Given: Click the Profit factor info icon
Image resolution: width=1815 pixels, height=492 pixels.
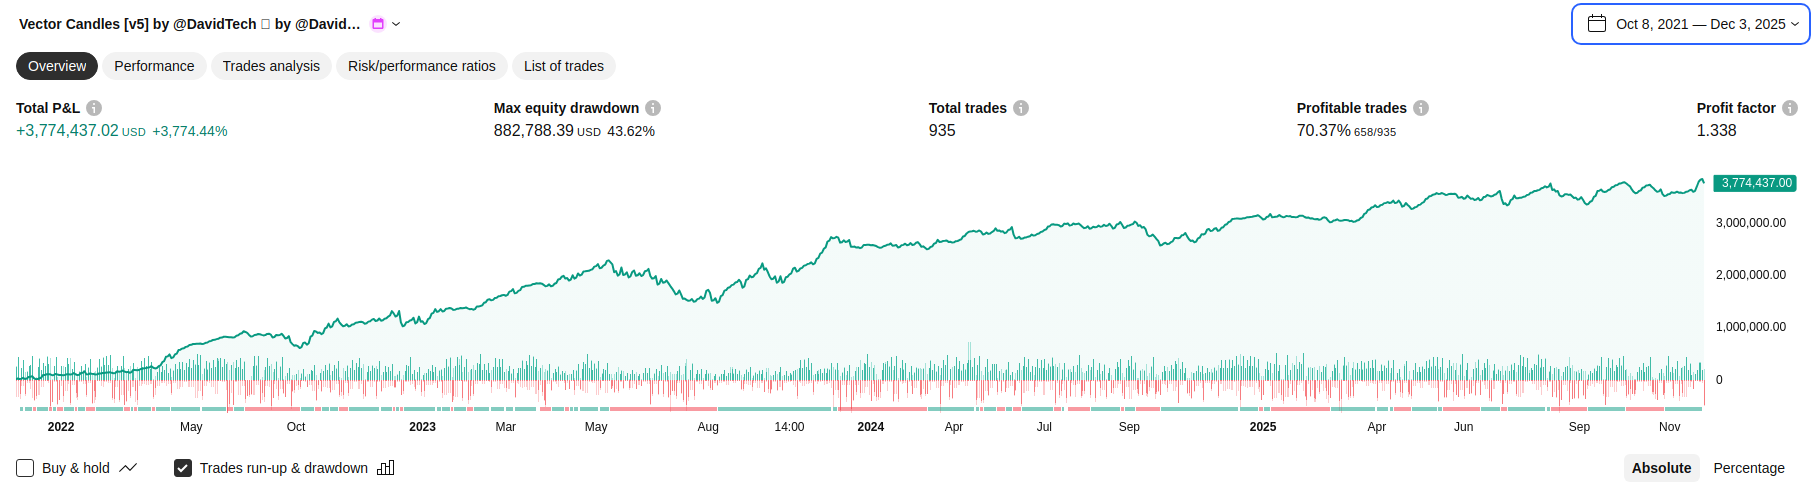Looking at the screenshot, I should tap(1790, 108).
